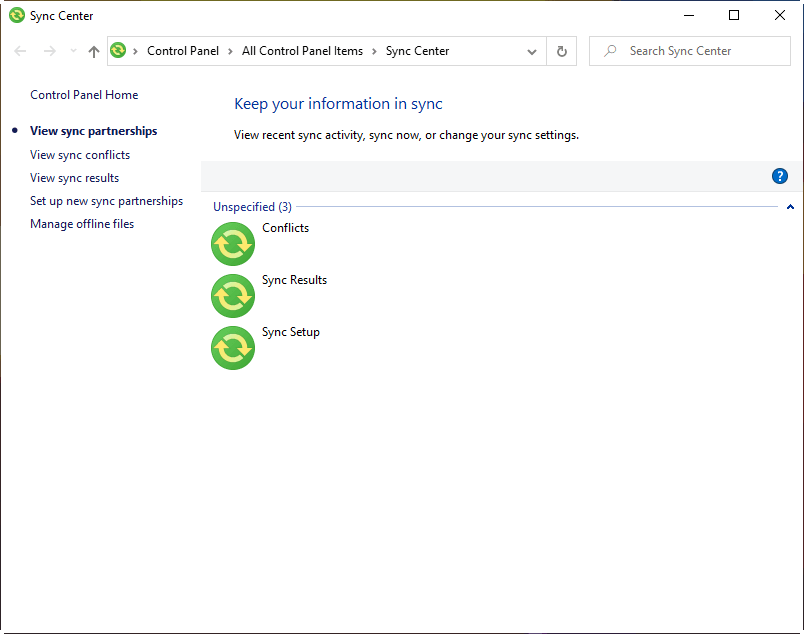Click the Search Sync Center field

[700, 51]
